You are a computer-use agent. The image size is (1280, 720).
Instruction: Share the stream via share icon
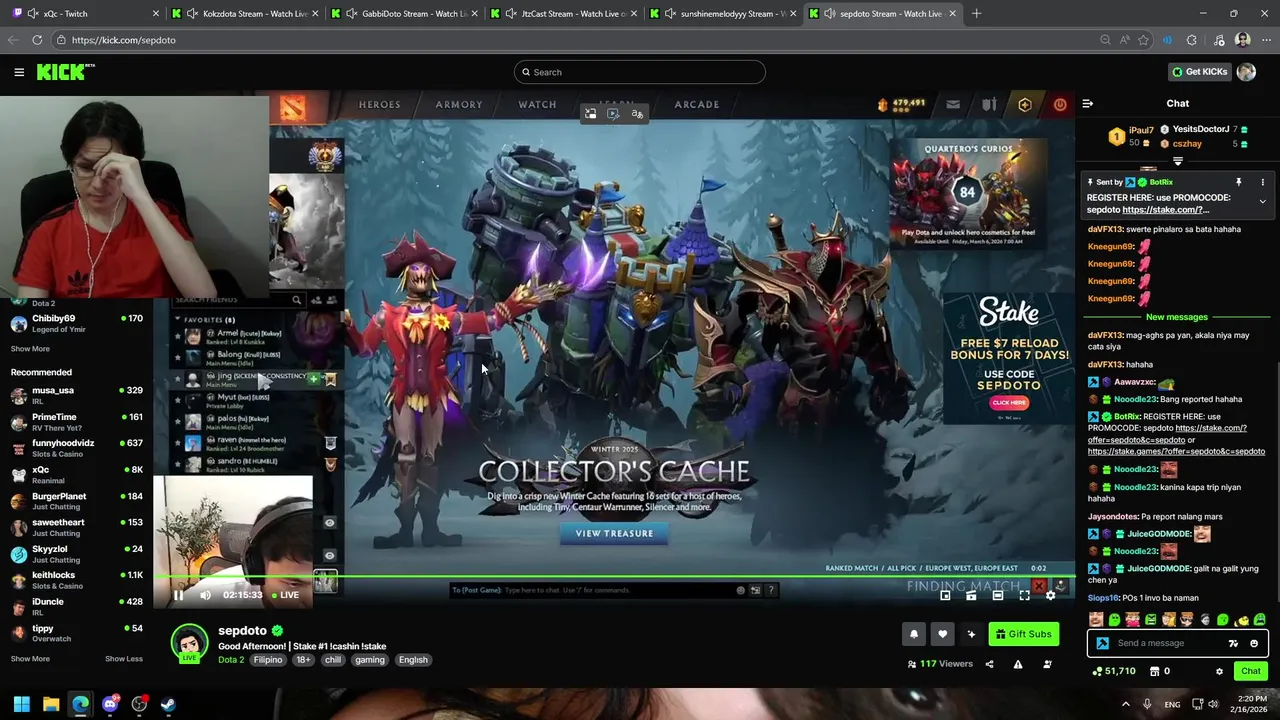tap(989, 664)
